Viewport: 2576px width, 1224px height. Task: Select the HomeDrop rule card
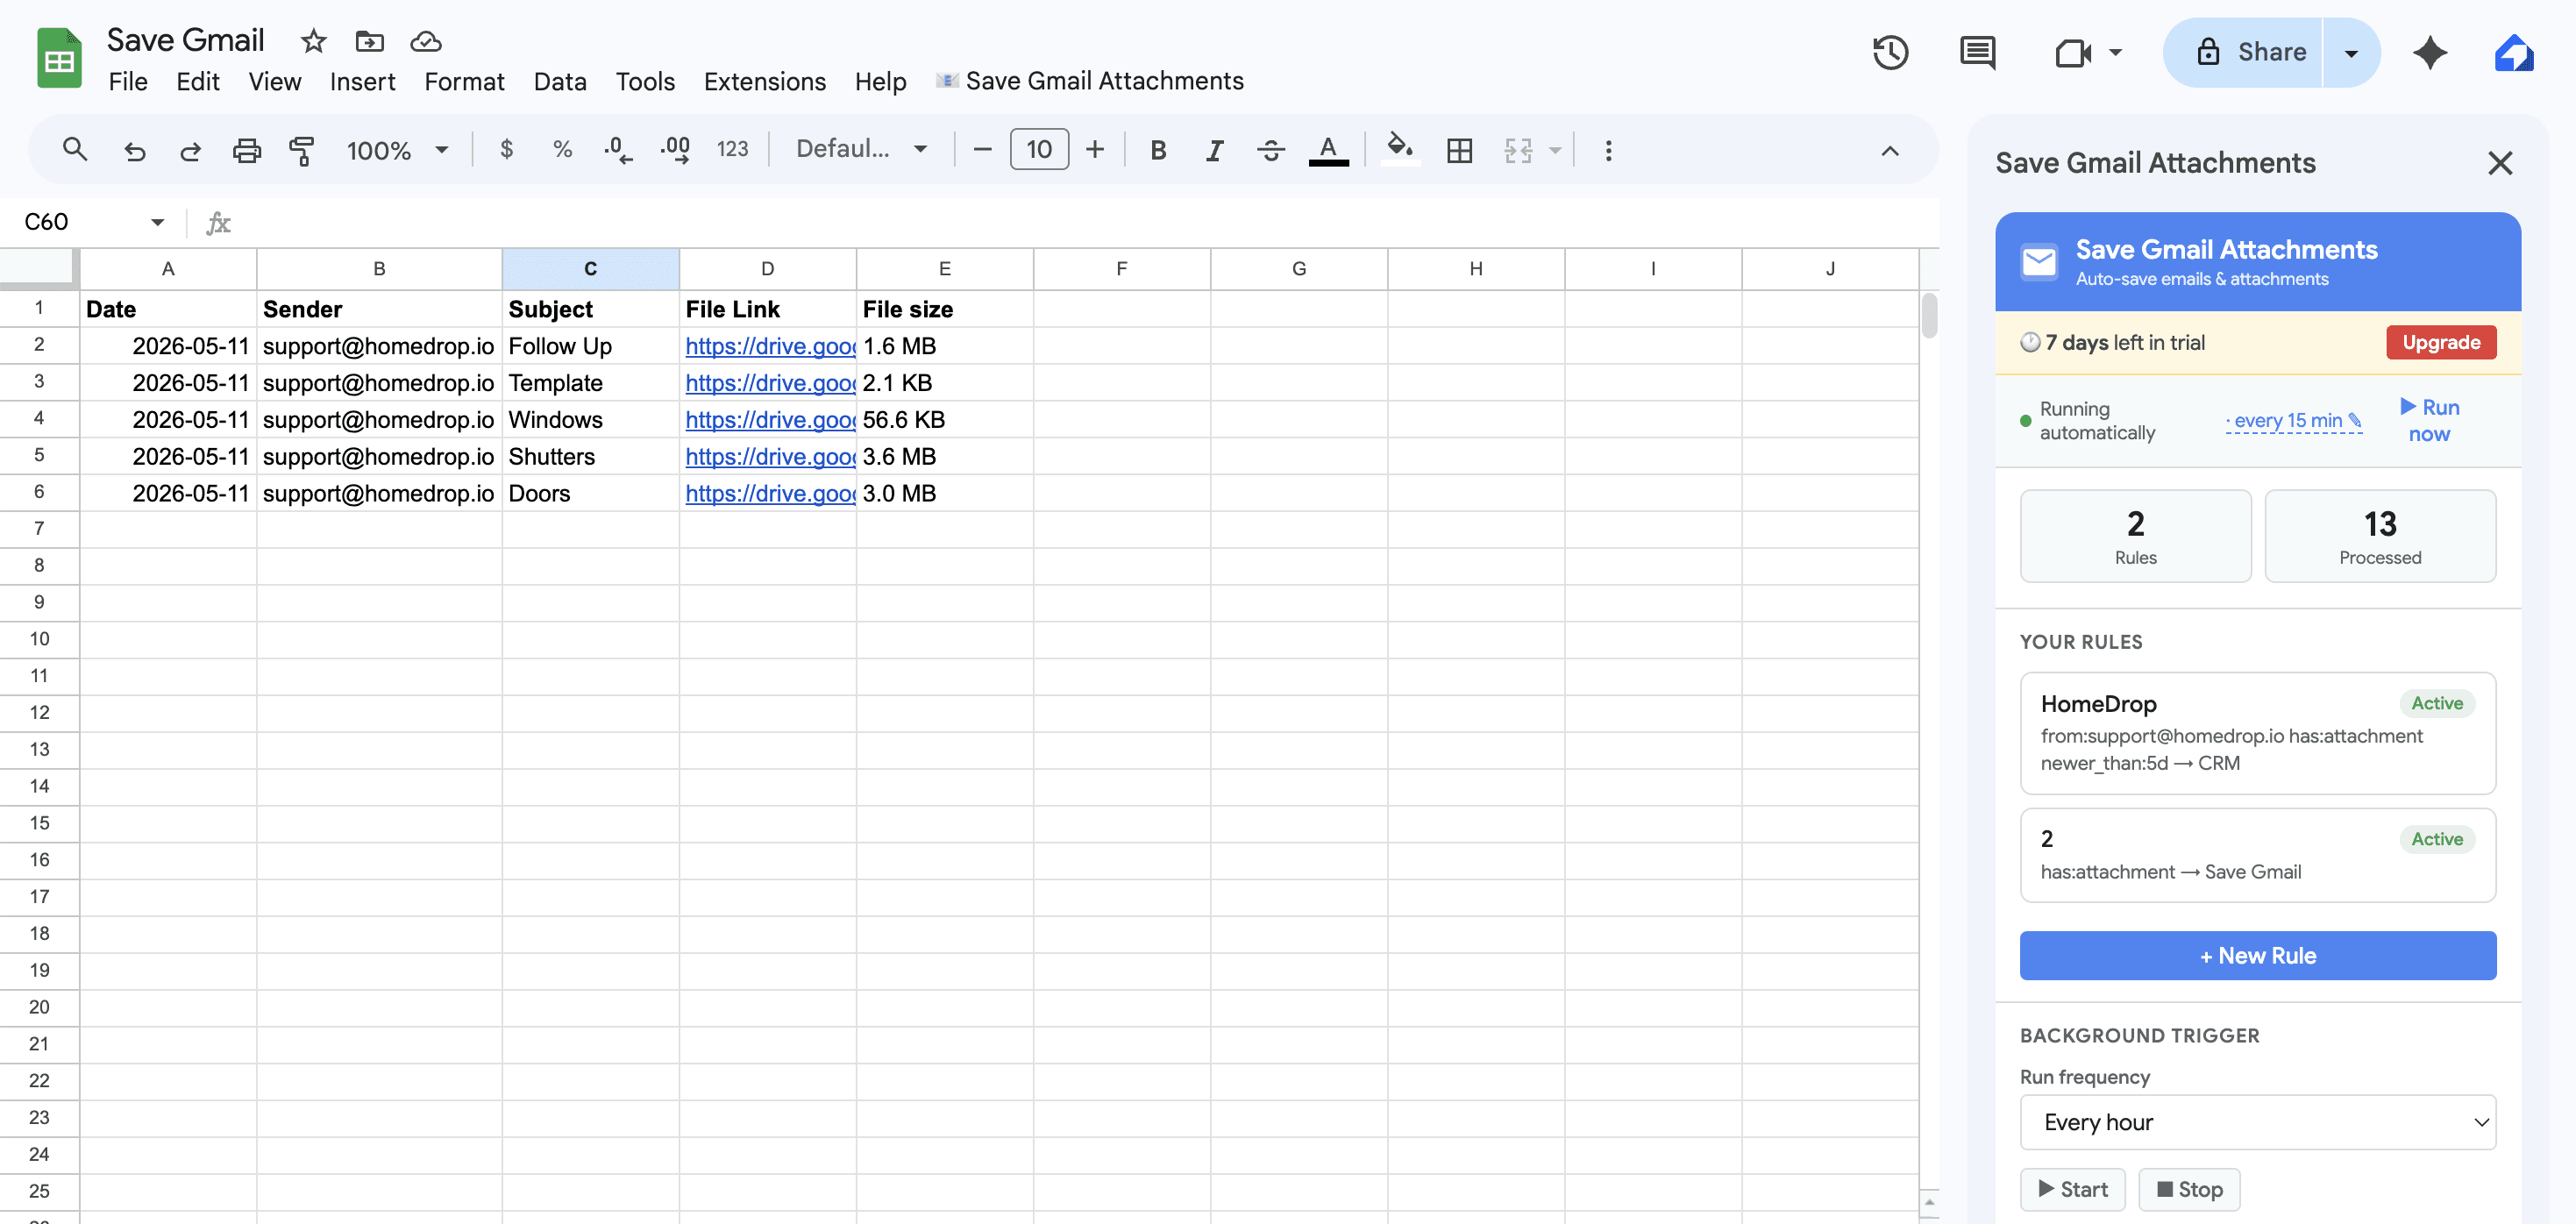coord(2257,733)
